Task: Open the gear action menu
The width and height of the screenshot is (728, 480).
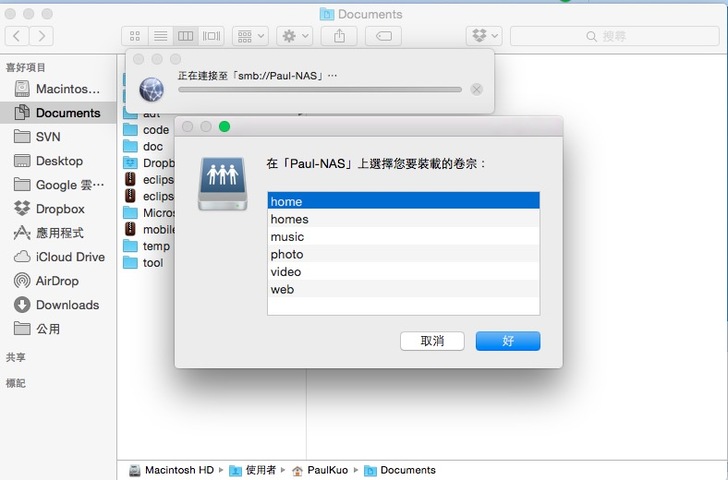Action: 295,36
